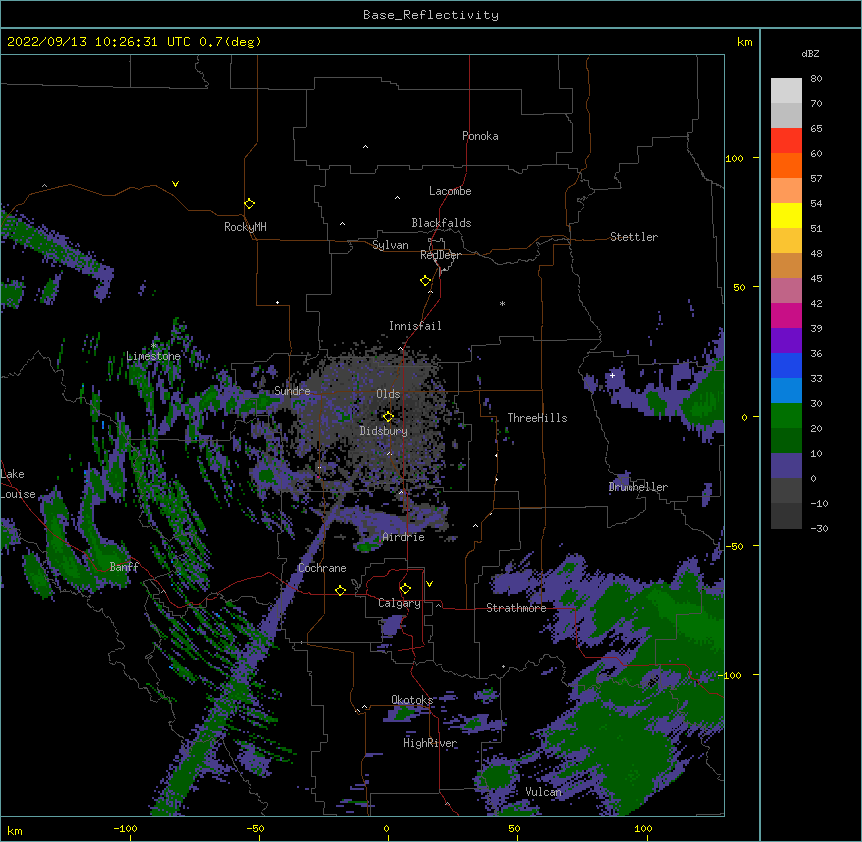This screenshot has width=862, height=842.
Task: Select the orange 57-60 dBZ legend swatch
Action: point(786,165)
